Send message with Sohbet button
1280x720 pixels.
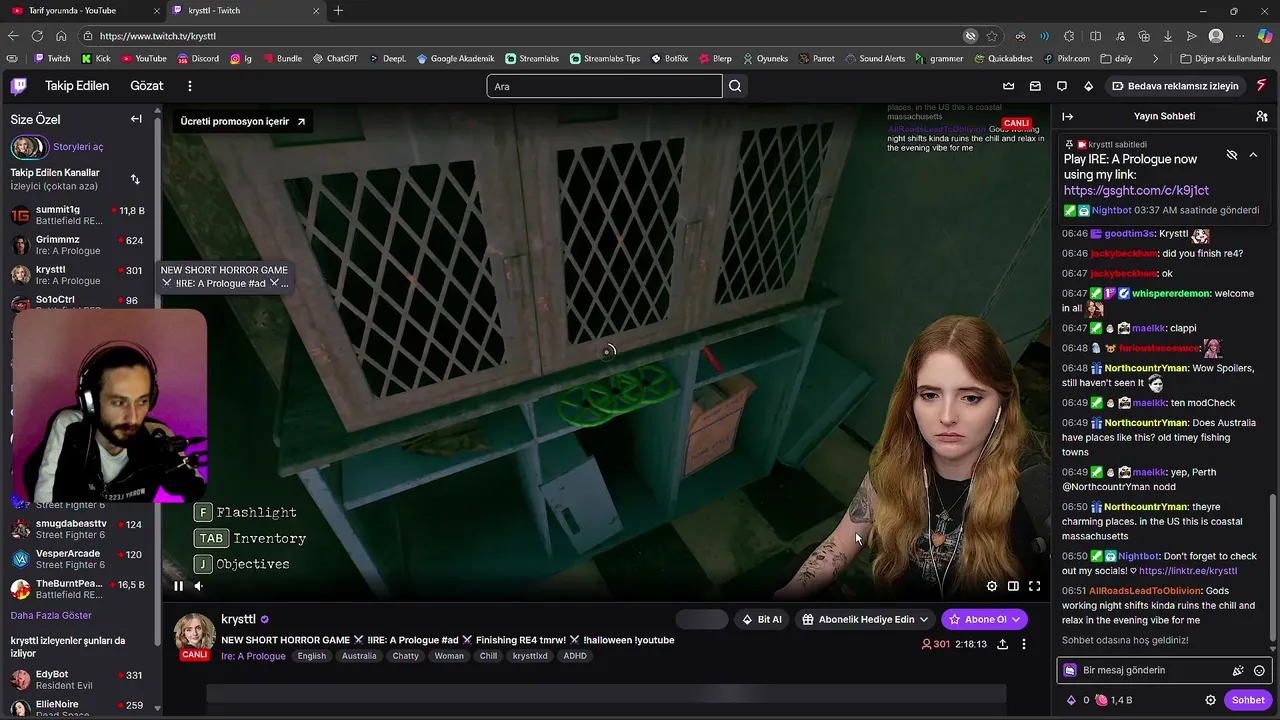1248,700
